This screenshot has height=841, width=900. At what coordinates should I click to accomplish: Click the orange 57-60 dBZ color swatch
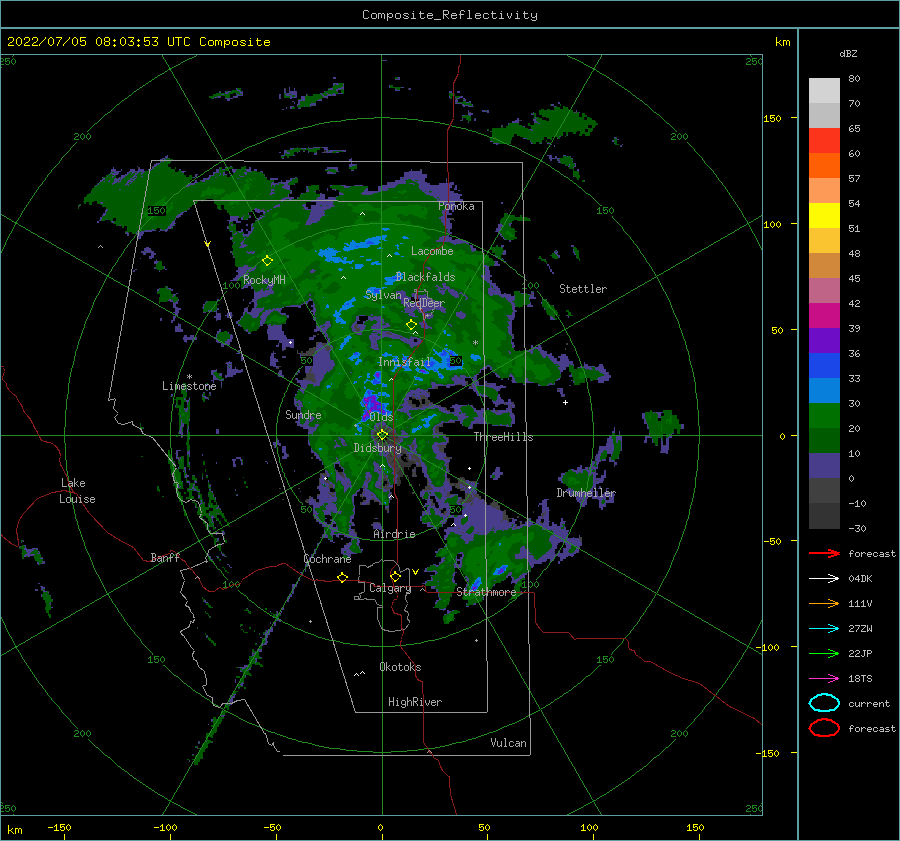pyautogui.click(x=824, y=166)
